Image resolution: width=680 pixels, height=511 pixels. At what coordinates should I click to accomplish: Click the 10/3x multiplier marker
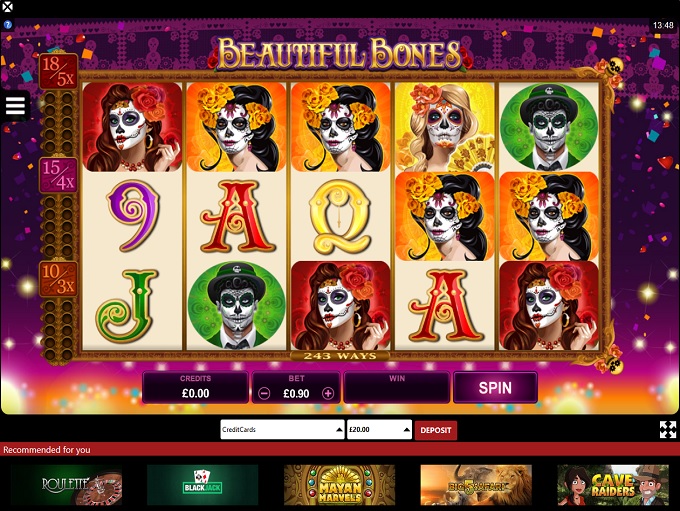click(x=59, y=278)
